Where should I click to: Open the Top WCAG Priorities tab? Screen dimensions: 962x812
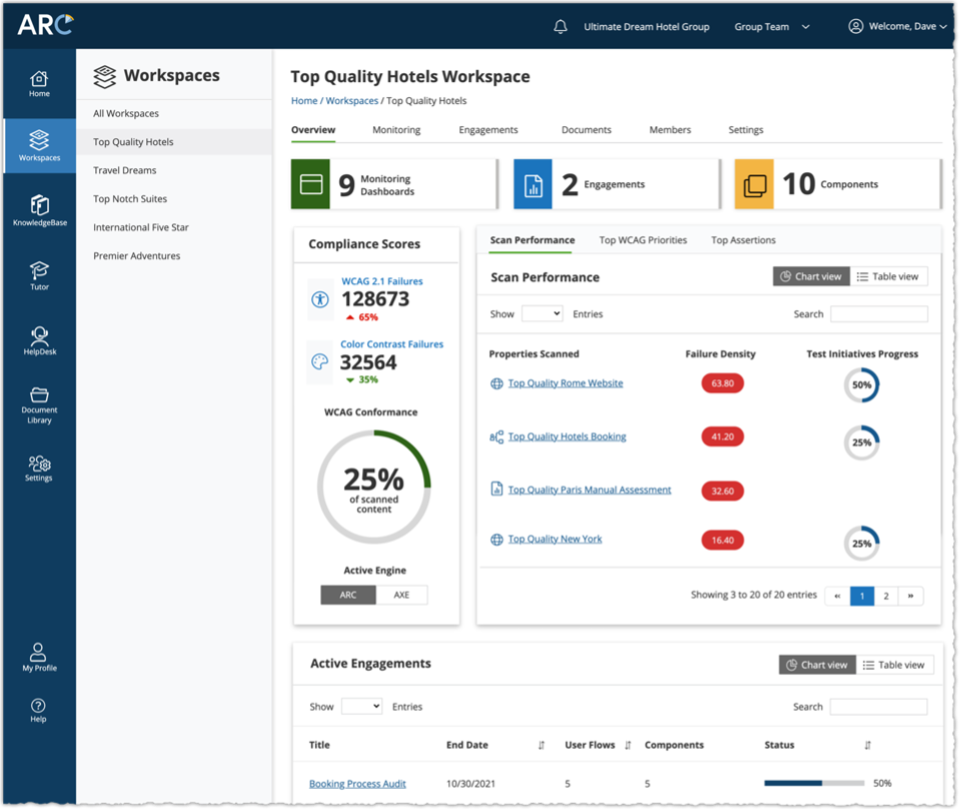642,240
